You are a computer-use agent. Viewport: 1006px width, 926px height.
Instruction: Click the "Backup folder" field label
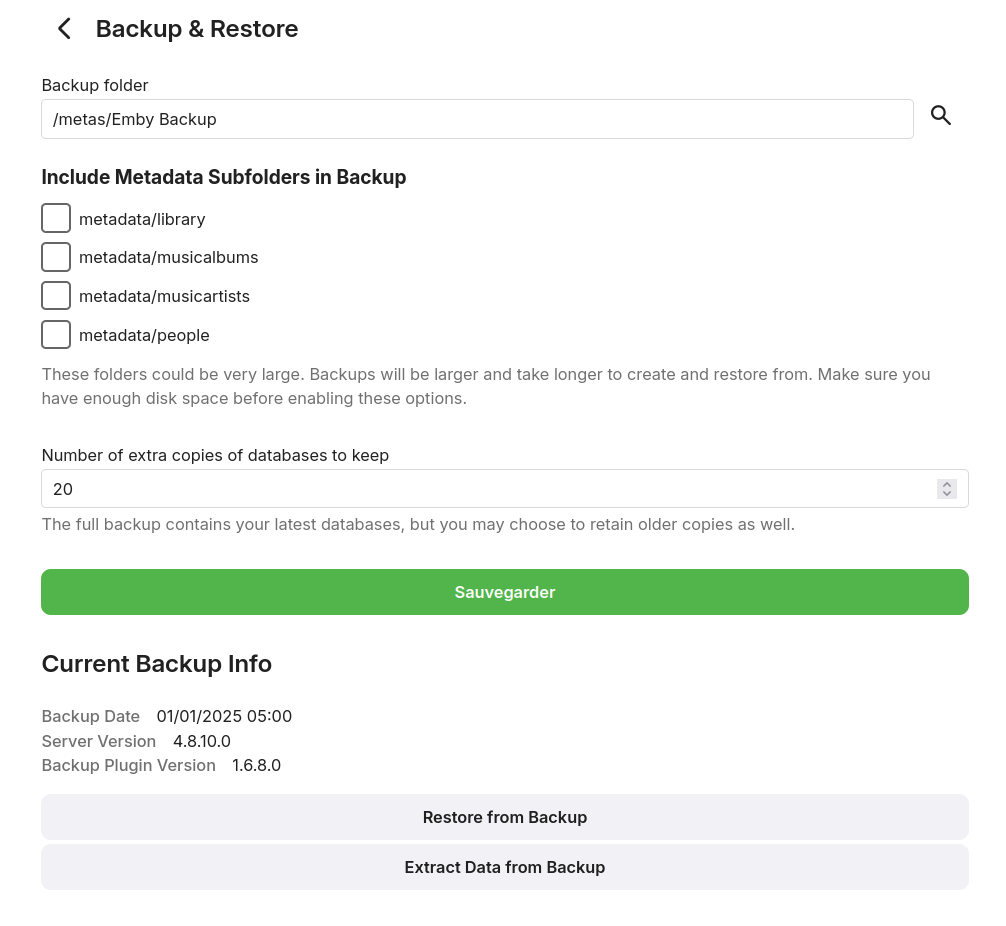(x=95, y=86)
